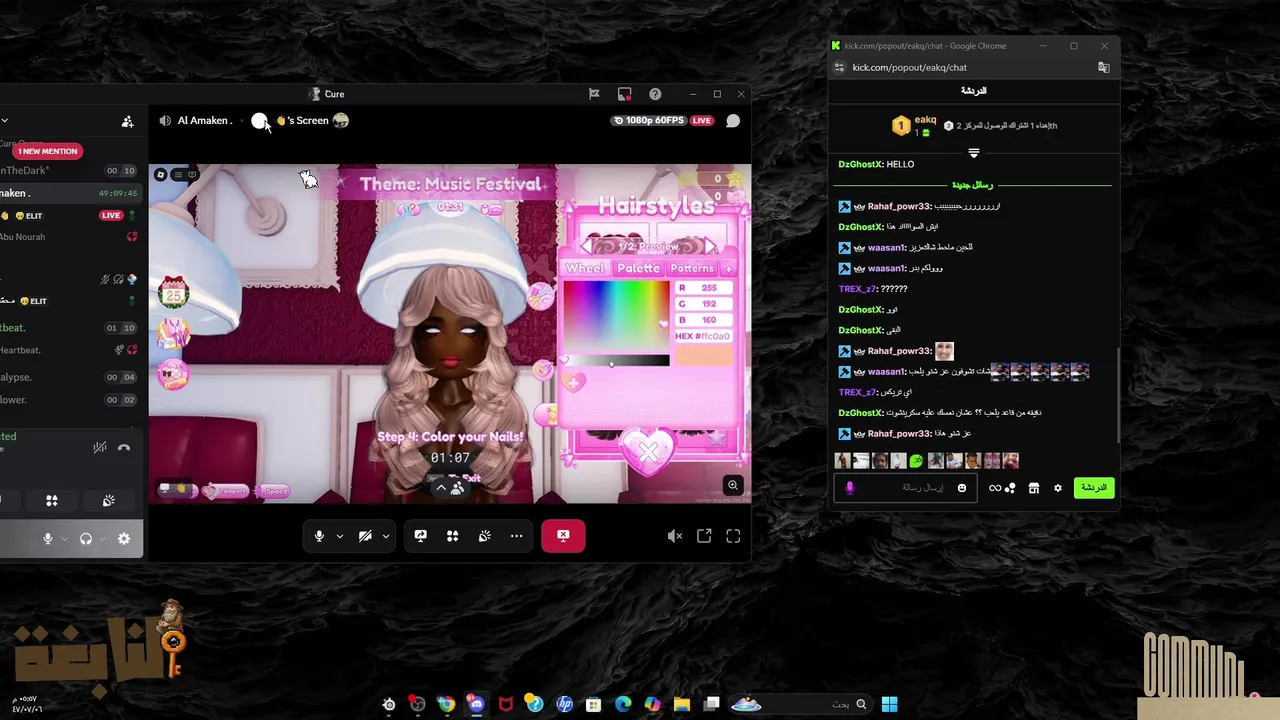Click the advent calendar 25 icon
This screenshot has width=1280, height=720.
[174, 293]
